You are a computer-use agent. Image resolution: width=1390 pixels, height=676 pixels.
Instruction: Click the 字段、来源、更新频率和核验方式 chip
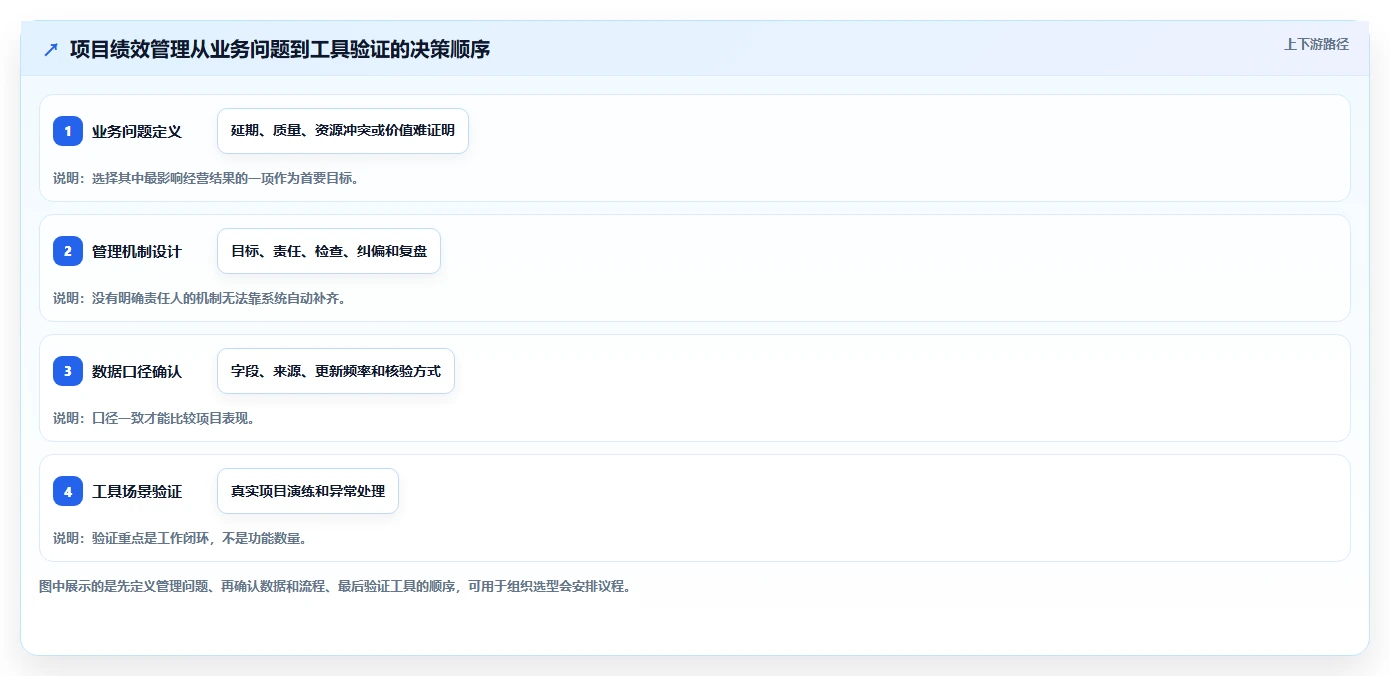tap(336, 371)
